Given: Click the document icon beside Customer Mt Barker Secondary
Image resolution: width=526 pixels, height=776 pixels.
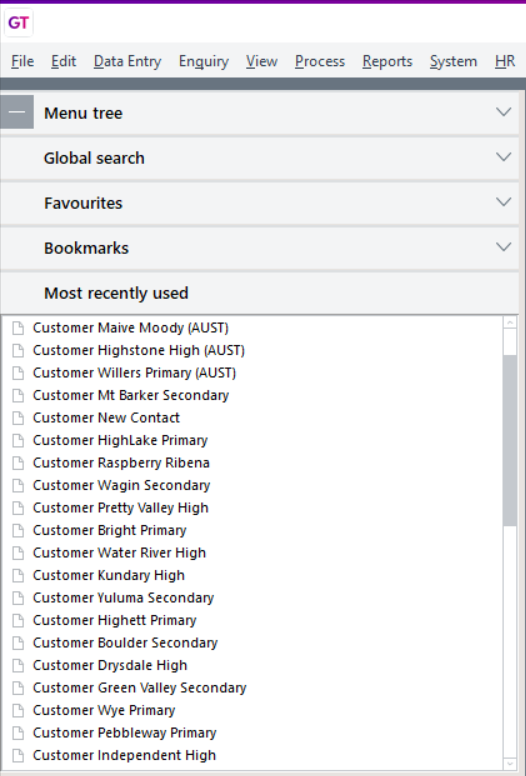Looking at the screenshot, I should point(18,395).
